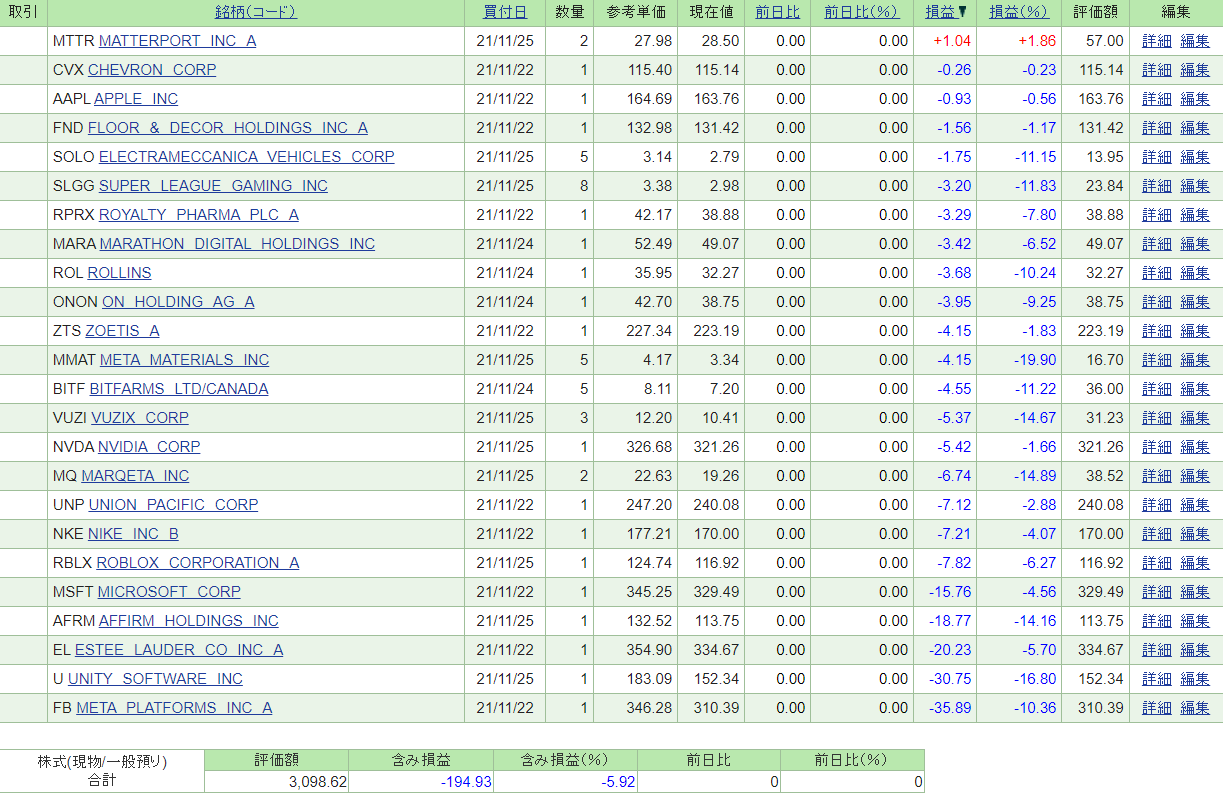1223x793 pixels.
Task: Sort by 買付日 column header
Action: click(505, 12)
